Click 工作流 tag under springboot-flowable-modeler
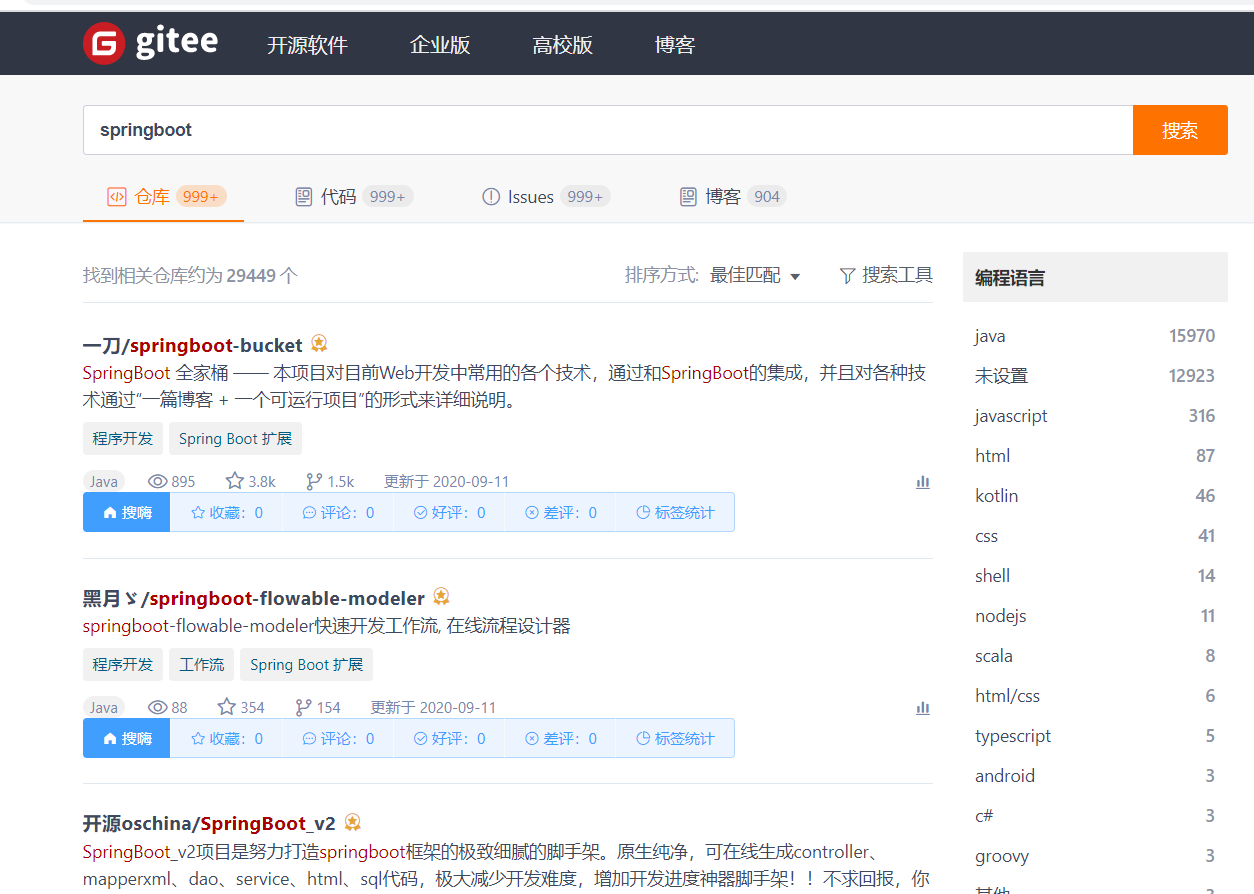This screenshot has height=894, width=1254. (202, 665)
